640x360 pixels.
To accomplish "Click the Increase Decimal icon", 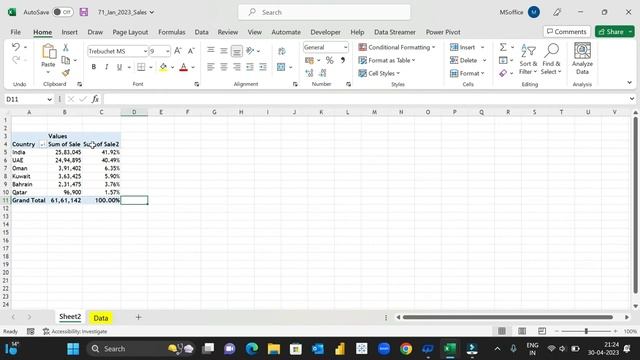I will (309, 73).
